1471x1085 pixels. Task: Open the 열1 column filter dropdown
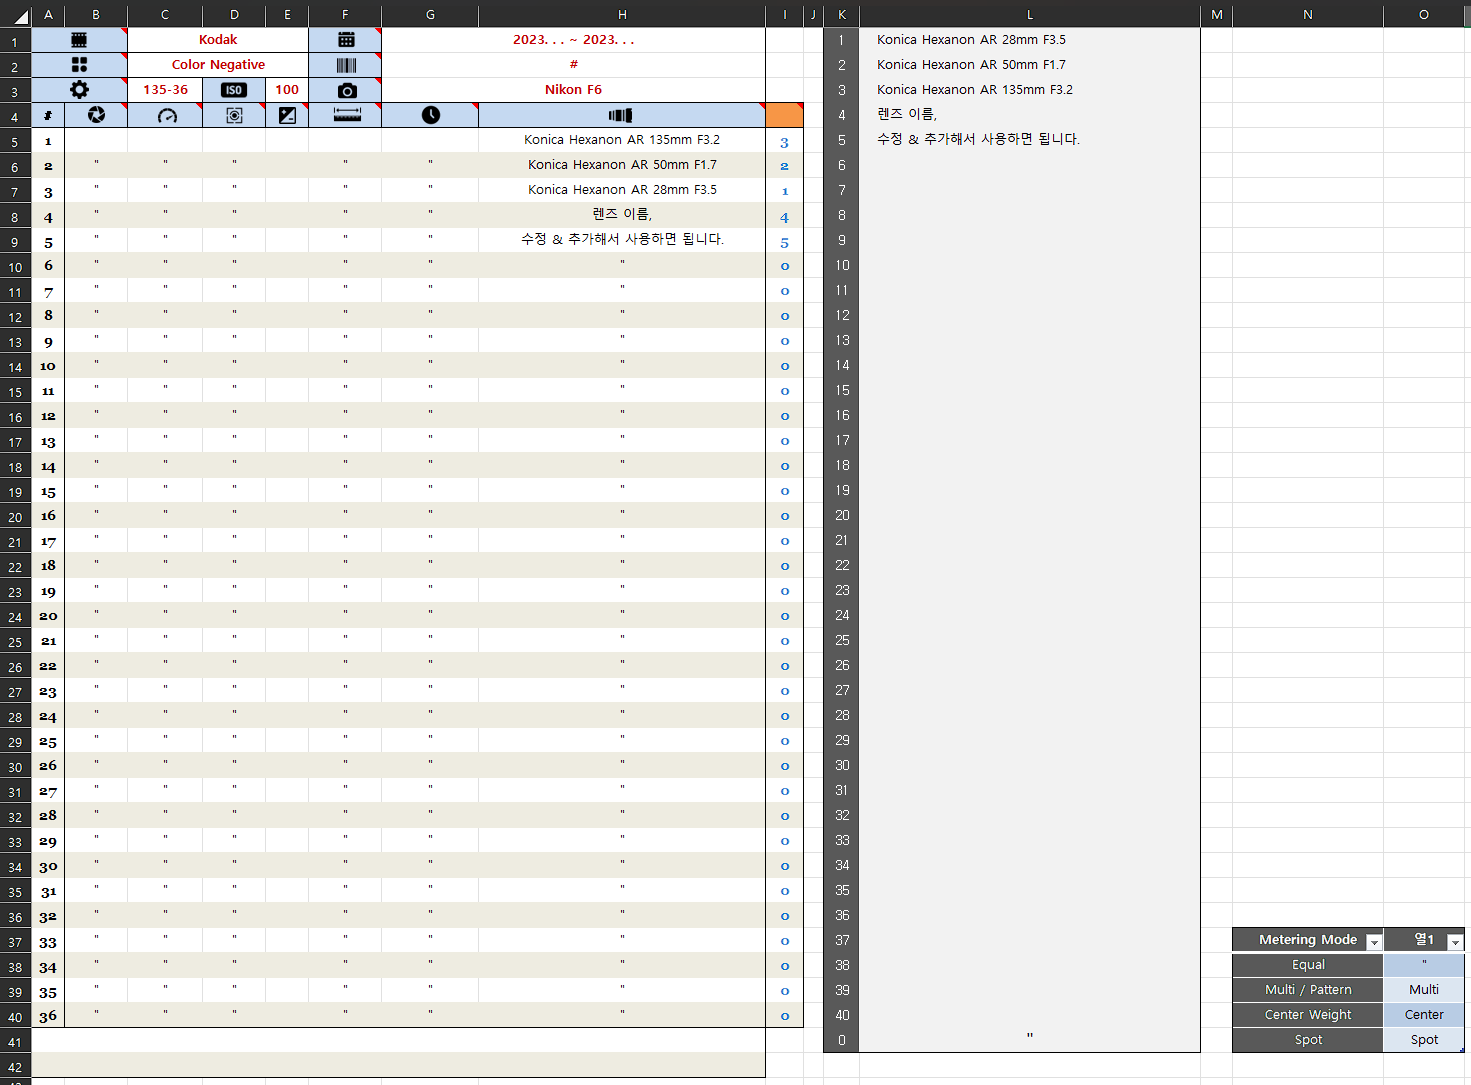(x=1455, y=942)
